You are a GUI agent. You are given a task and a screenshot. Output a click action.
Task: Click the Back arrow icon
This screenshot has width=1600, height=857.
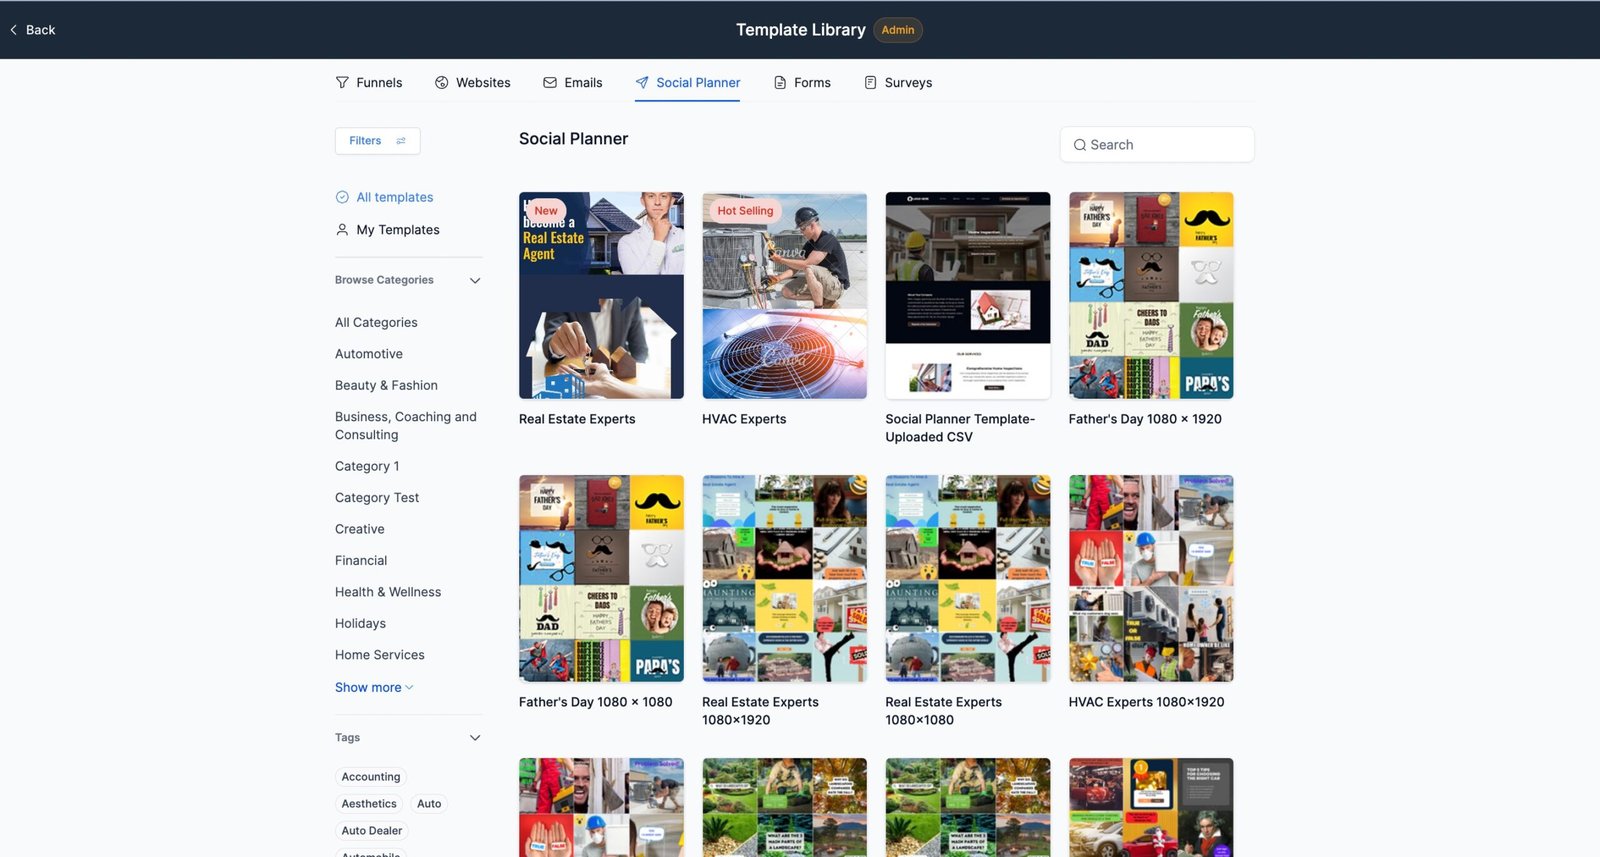(x=14, y=30)
